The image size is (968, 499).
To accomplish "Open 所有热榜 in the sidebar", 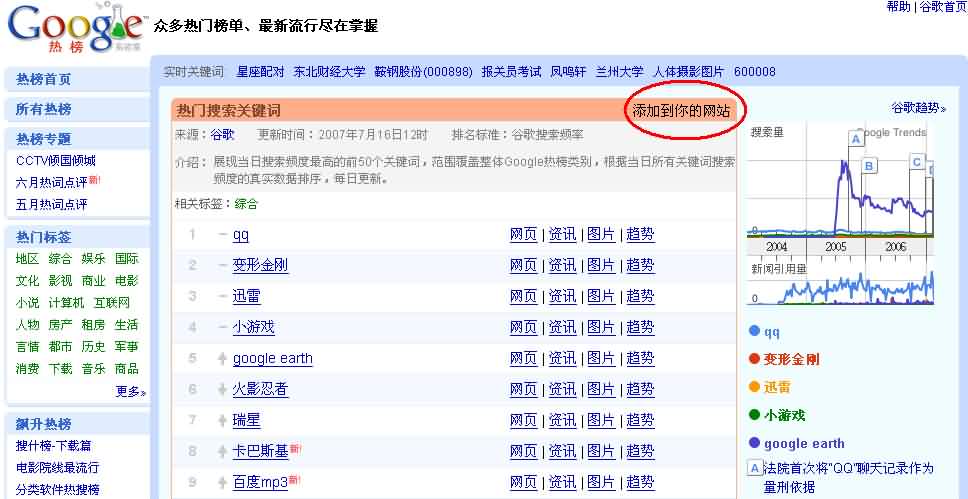I will [x=43, y=109].
